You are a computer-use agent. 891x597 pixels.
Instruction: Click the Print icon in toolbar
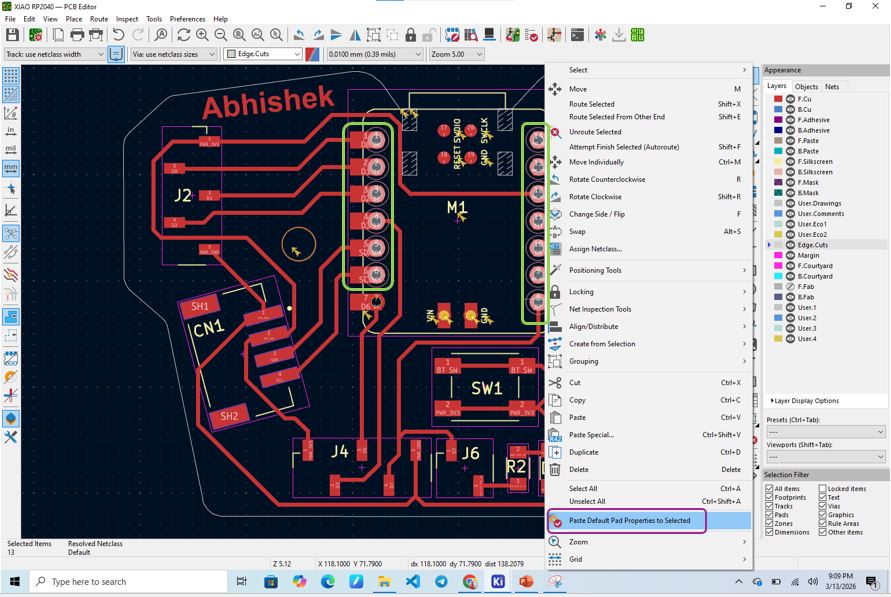[77, 35]
